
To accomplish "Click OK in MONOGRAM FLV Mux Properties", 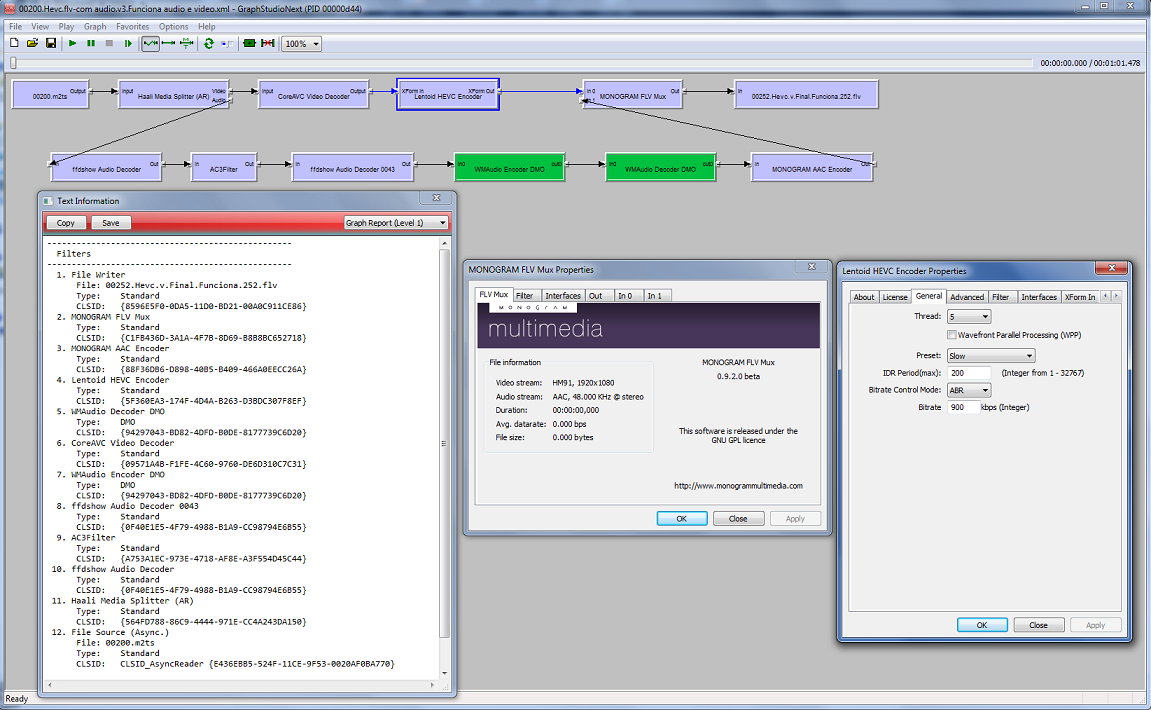I will coord(682,518).
